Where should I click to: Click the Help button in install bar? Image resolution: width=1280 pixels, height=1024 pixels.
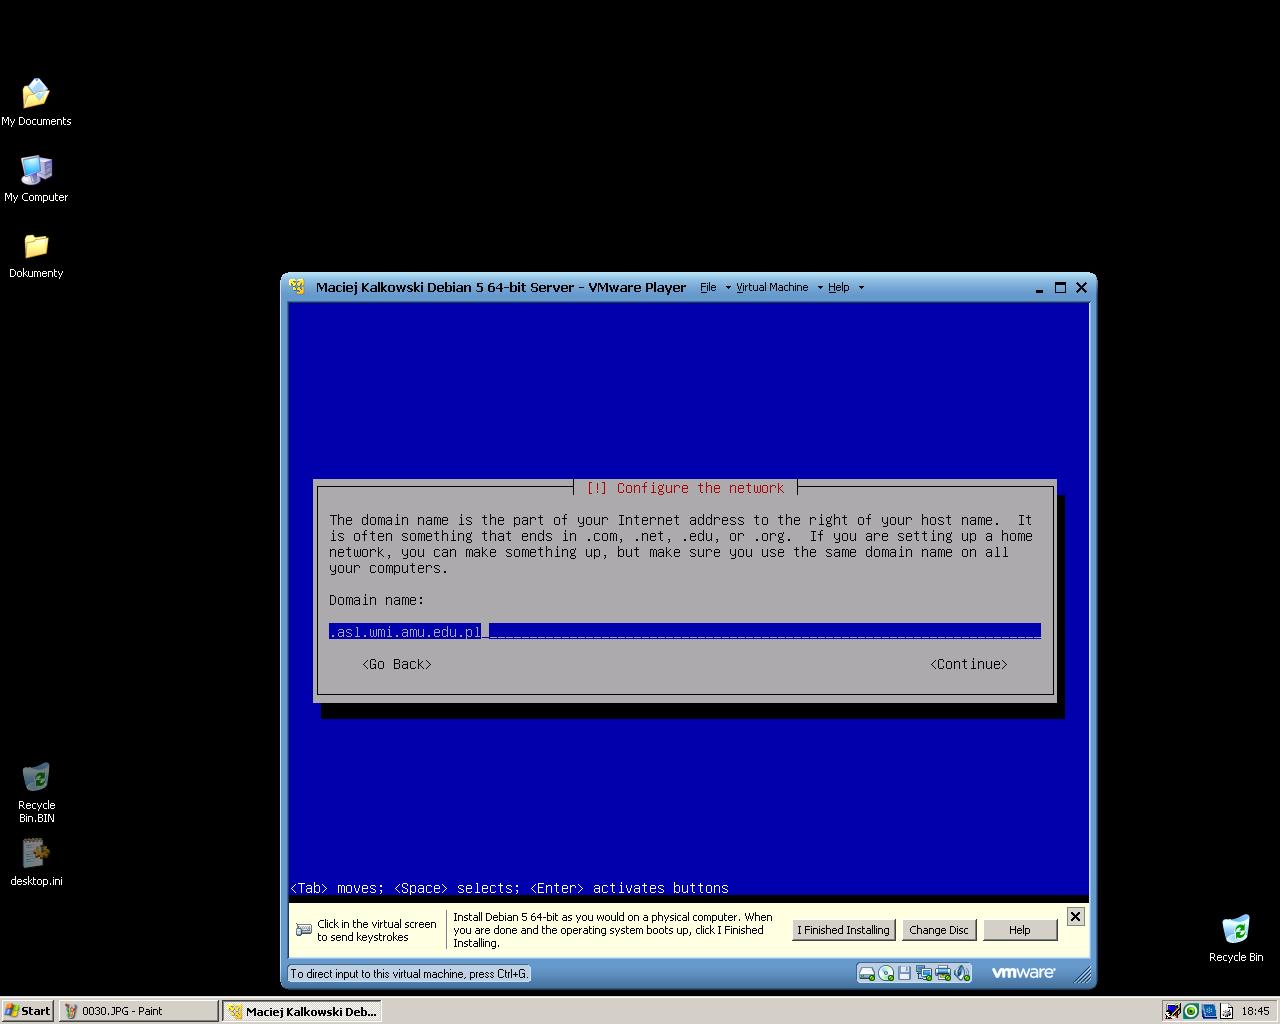point(1020,930)
